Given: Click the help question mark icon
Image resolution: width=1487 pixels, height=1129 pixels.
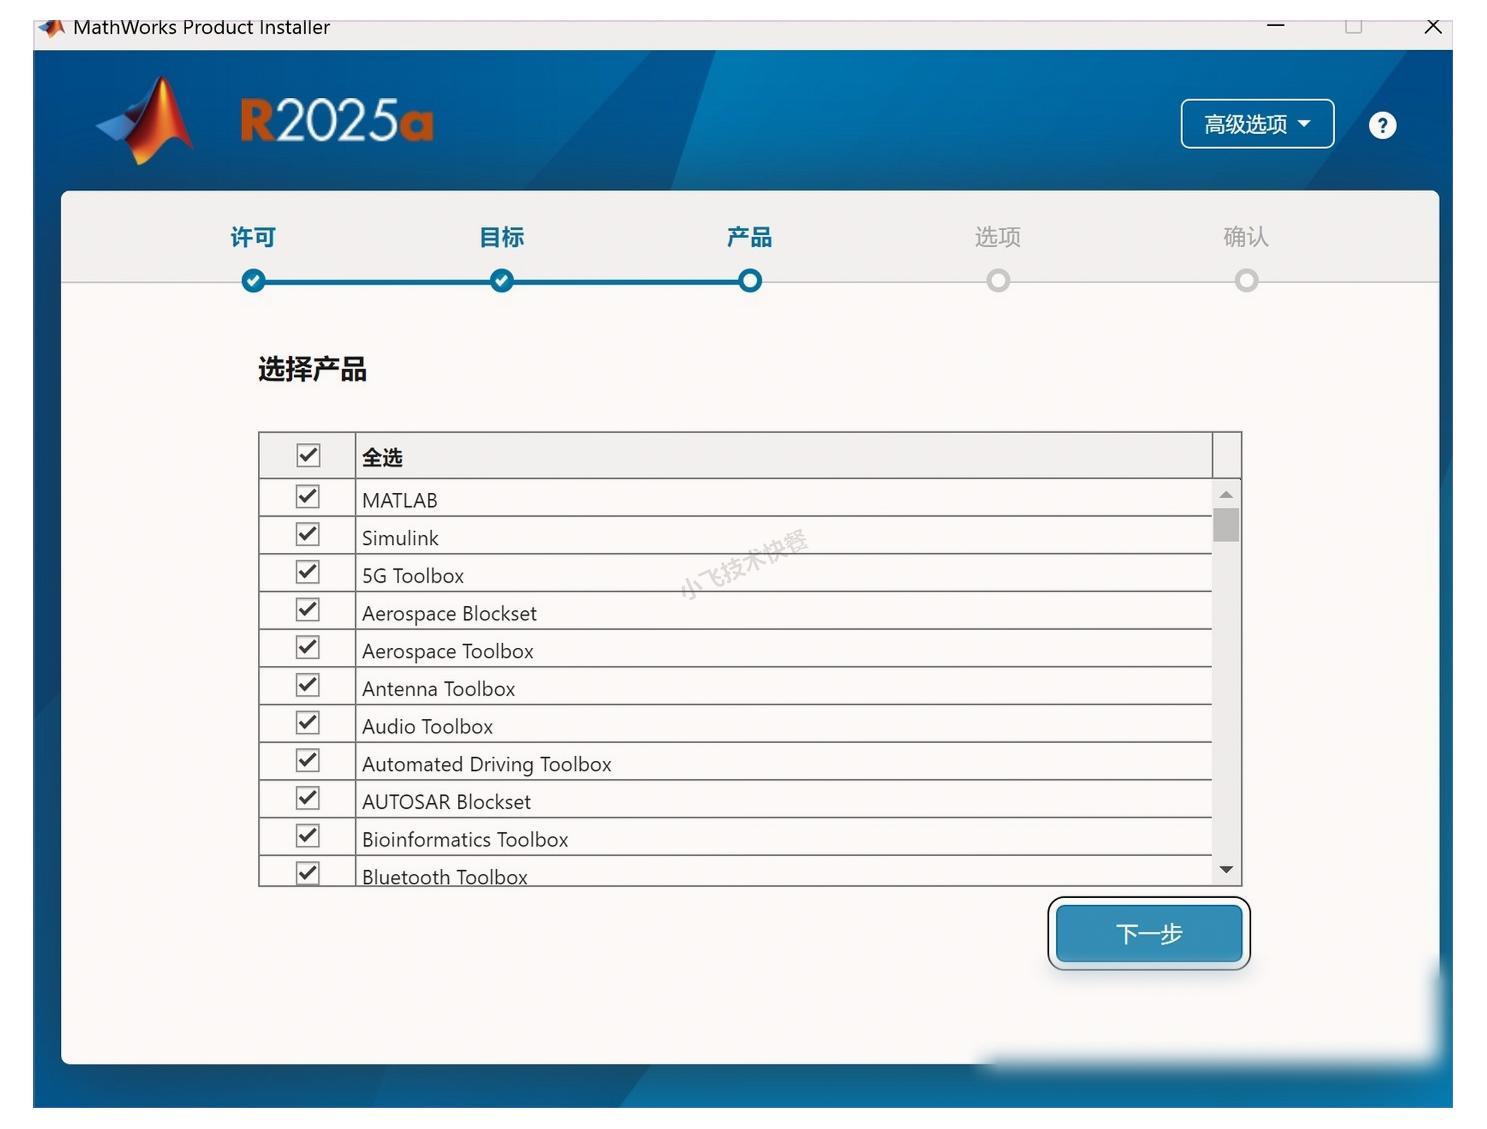Looking at the screenshot, I should tap(1382, 125).
